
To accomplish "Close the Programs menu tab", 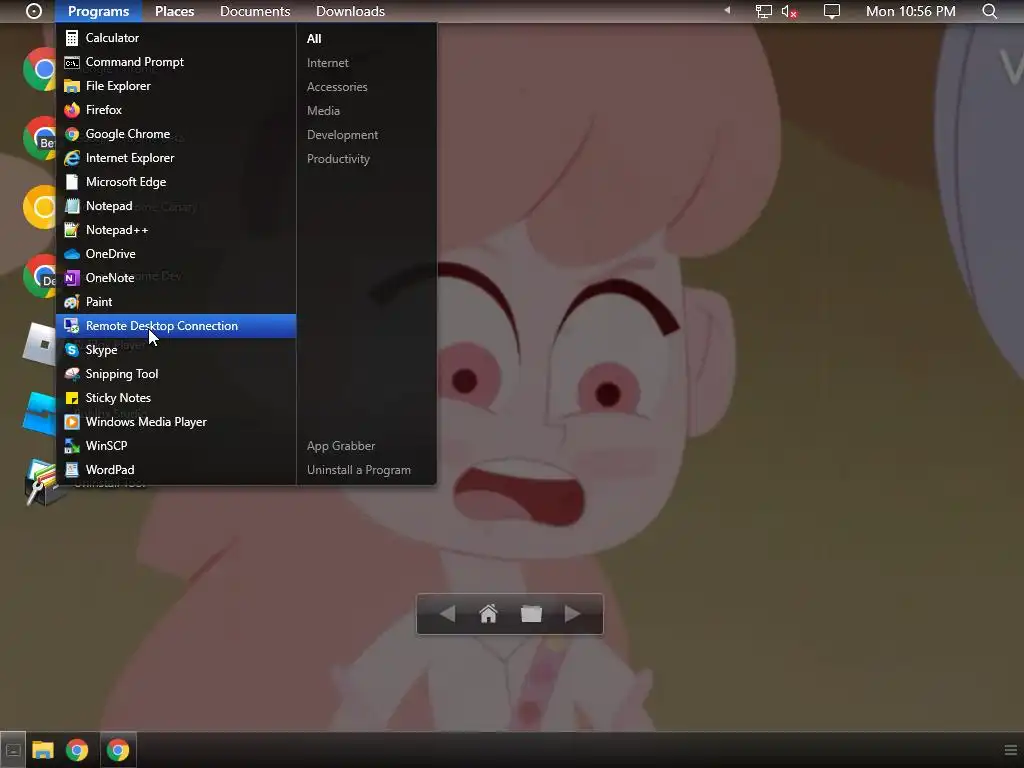I will [99, 11].
